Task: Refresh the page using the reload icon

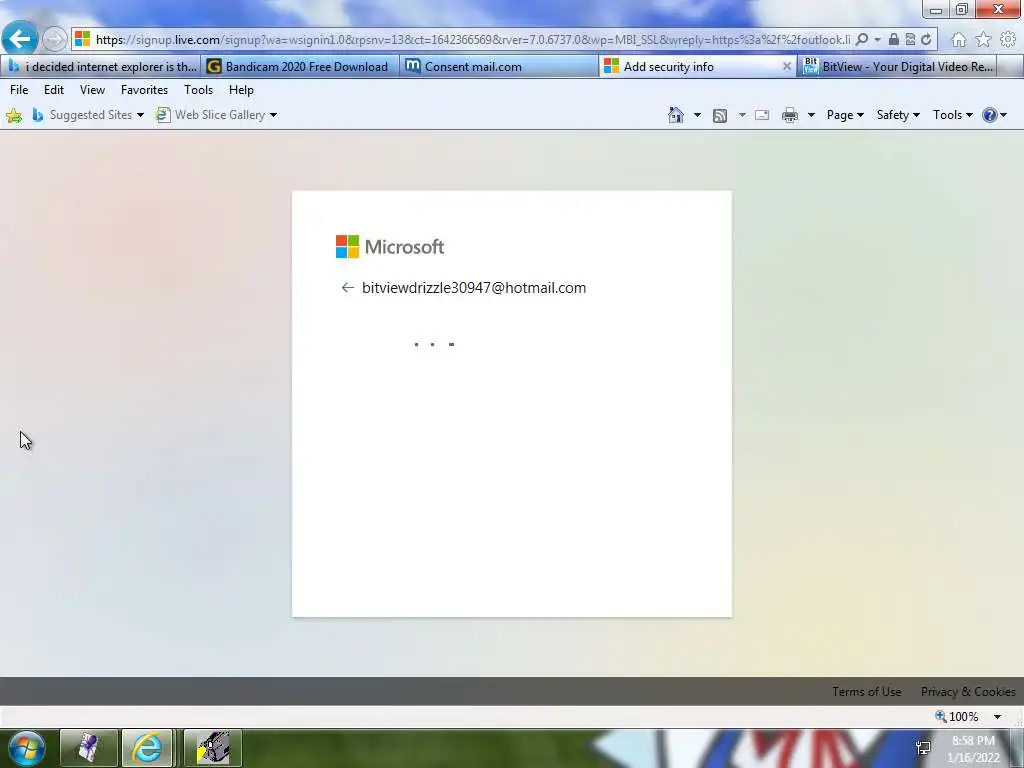Action: pos(926,40)
